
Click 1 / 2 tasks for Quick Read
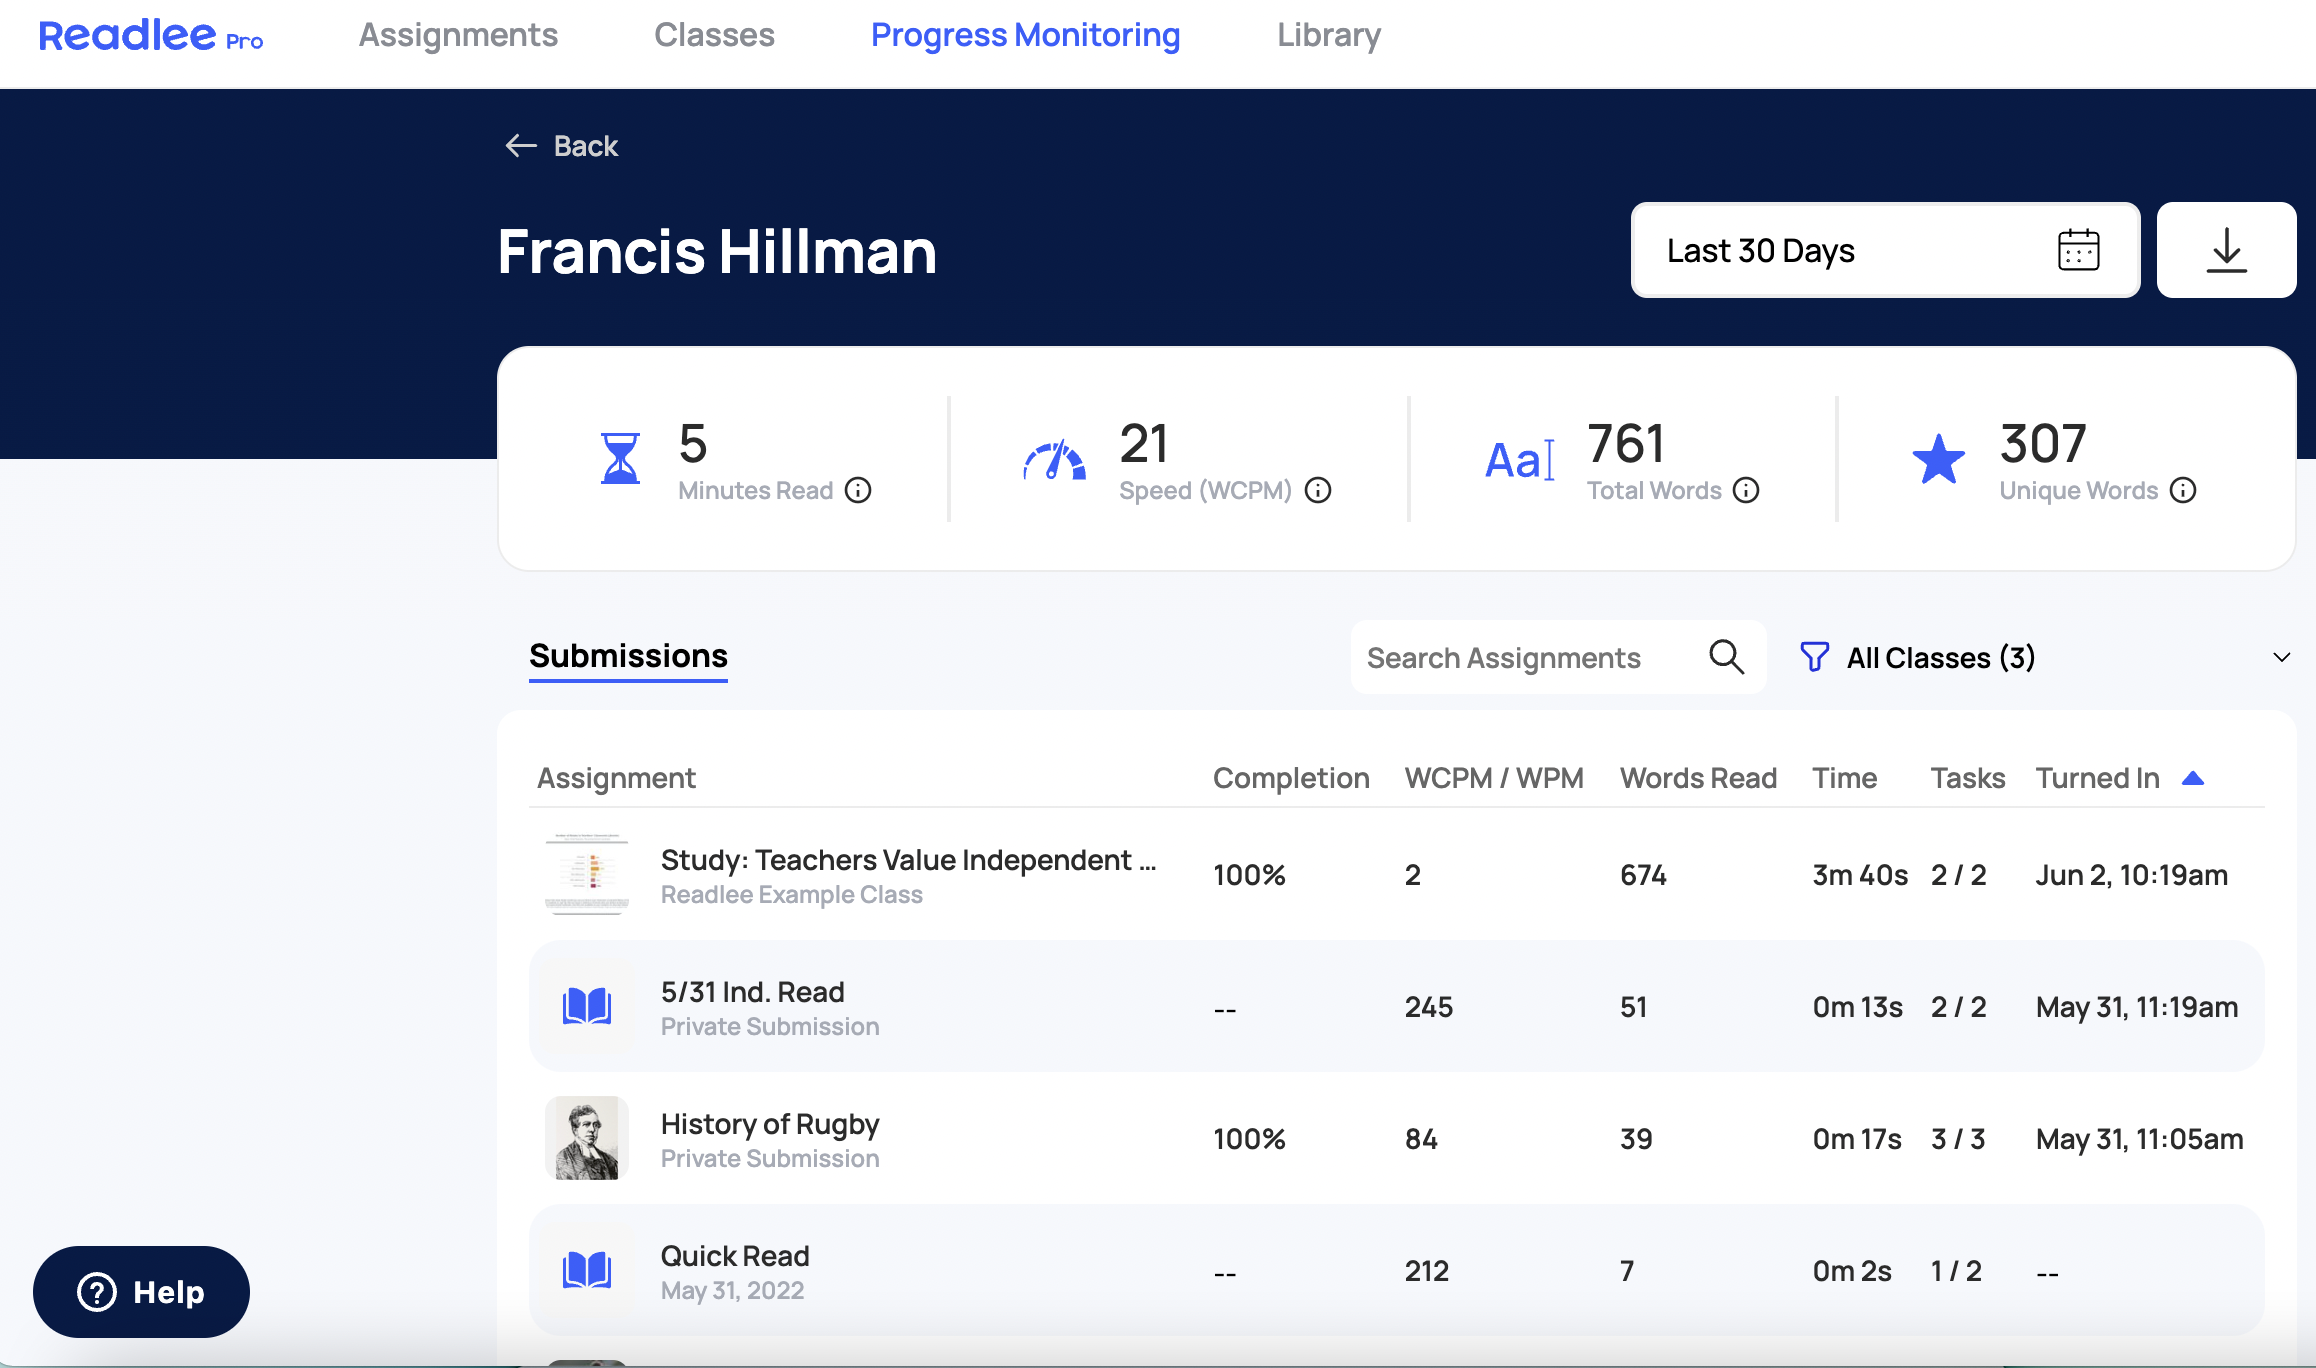(x=1955, y=1271)
